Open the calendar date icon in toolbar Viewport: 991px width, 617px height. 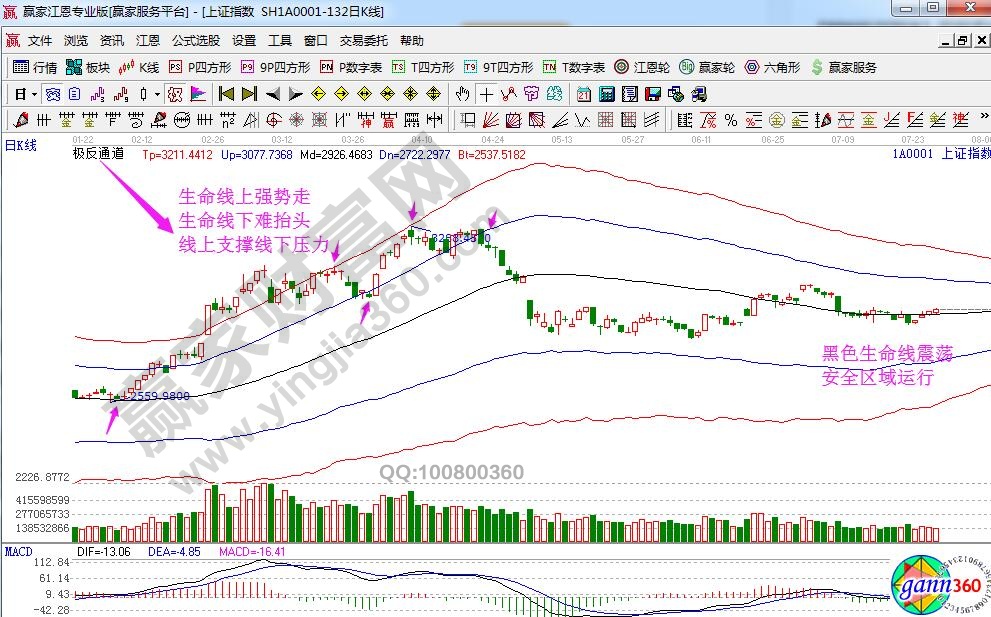(x=584, y=94)
